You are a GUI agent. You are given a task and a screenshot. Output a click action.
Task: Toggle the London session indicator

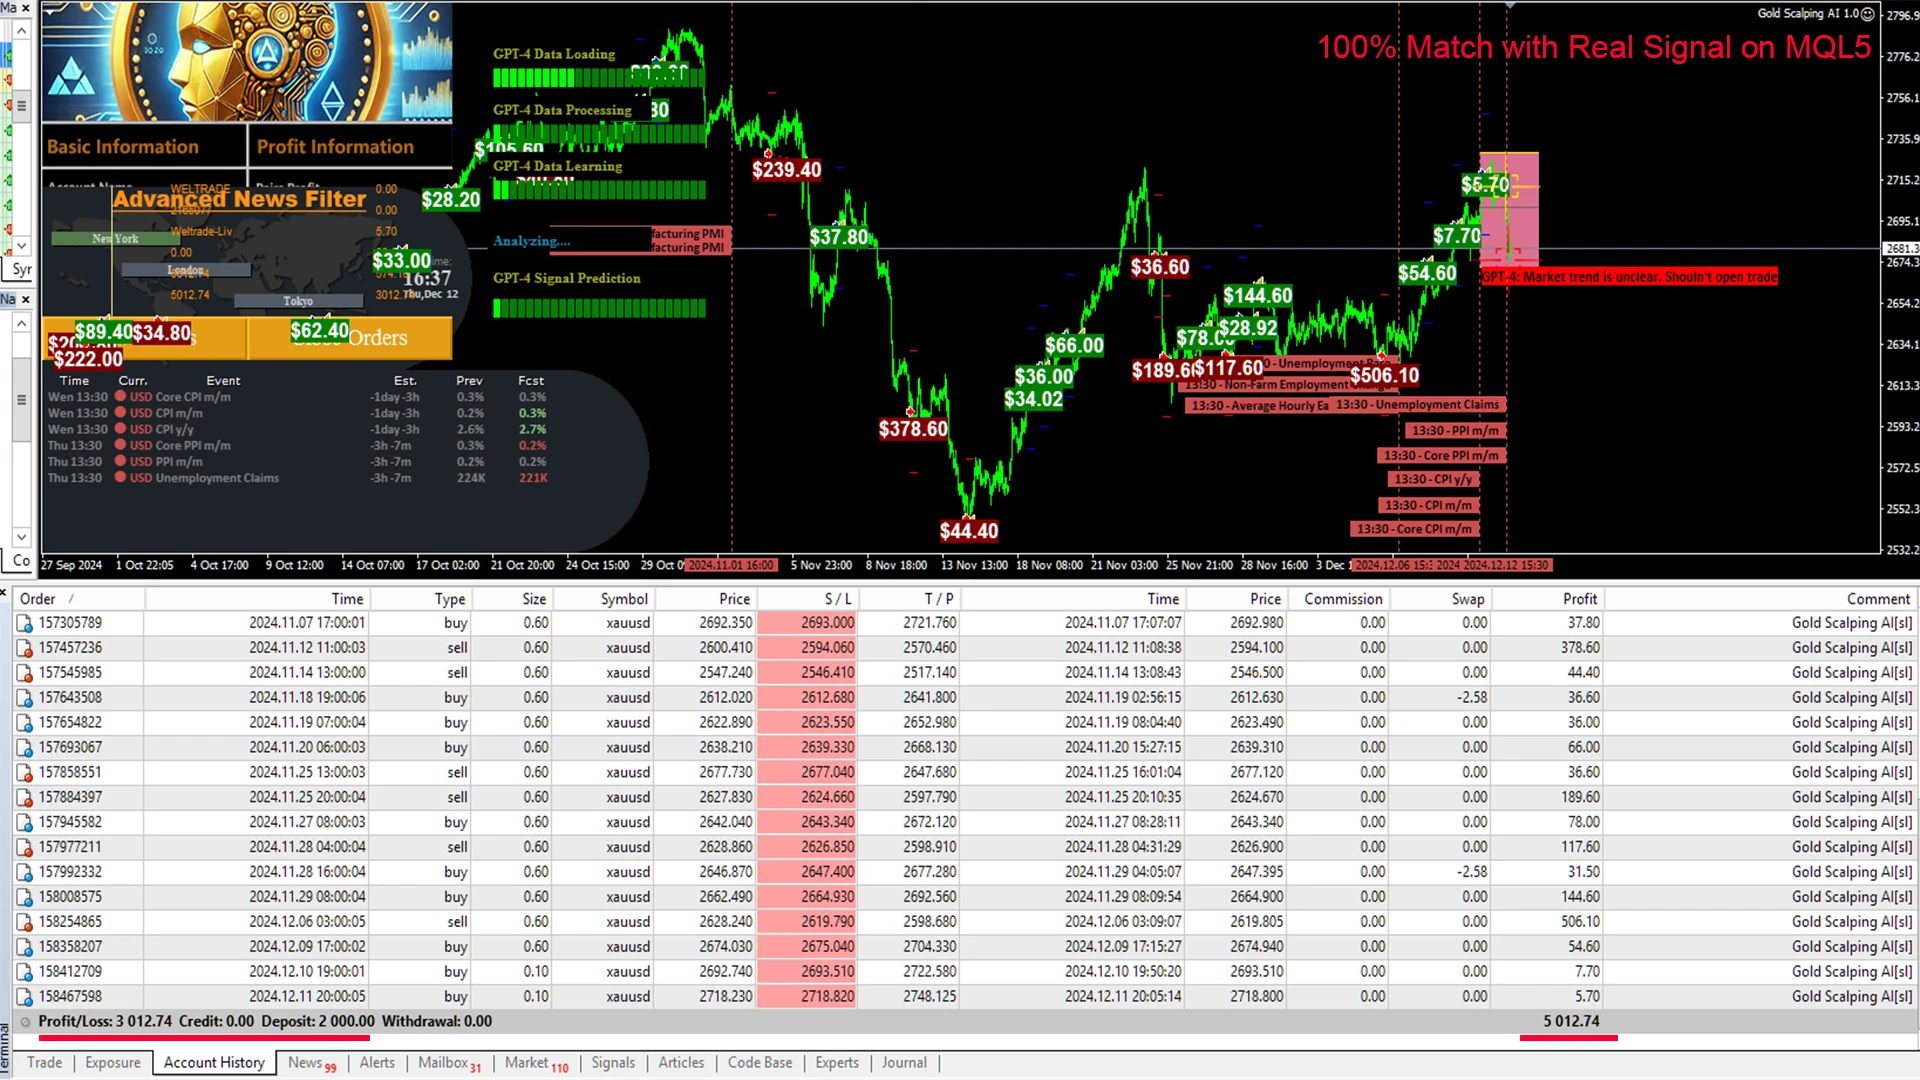click(x=185, y=269)
